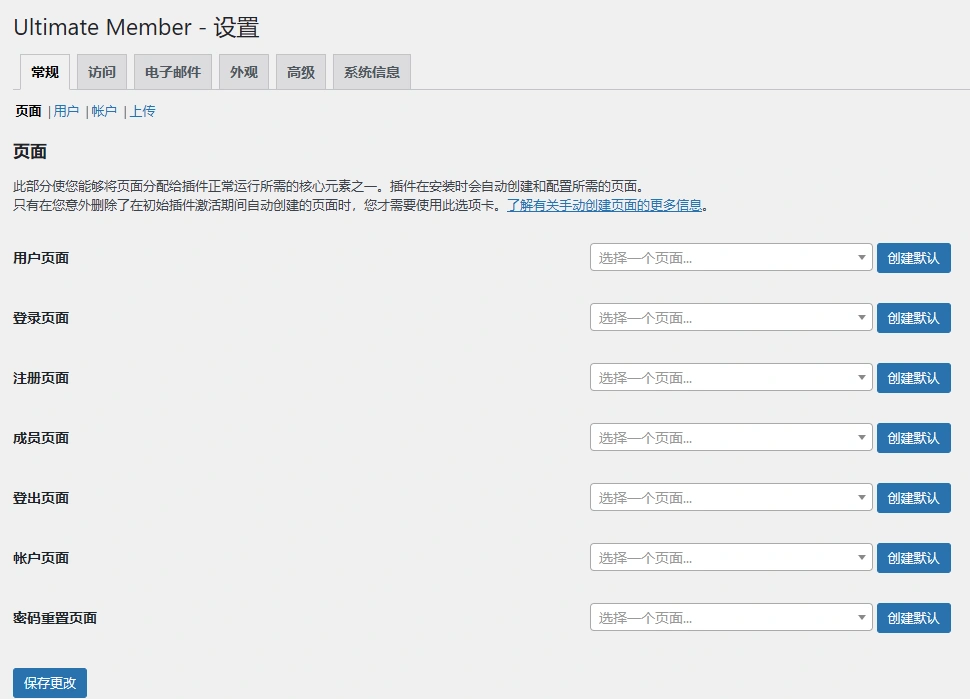Open the 用户 sub-section link

coord(66,111)
